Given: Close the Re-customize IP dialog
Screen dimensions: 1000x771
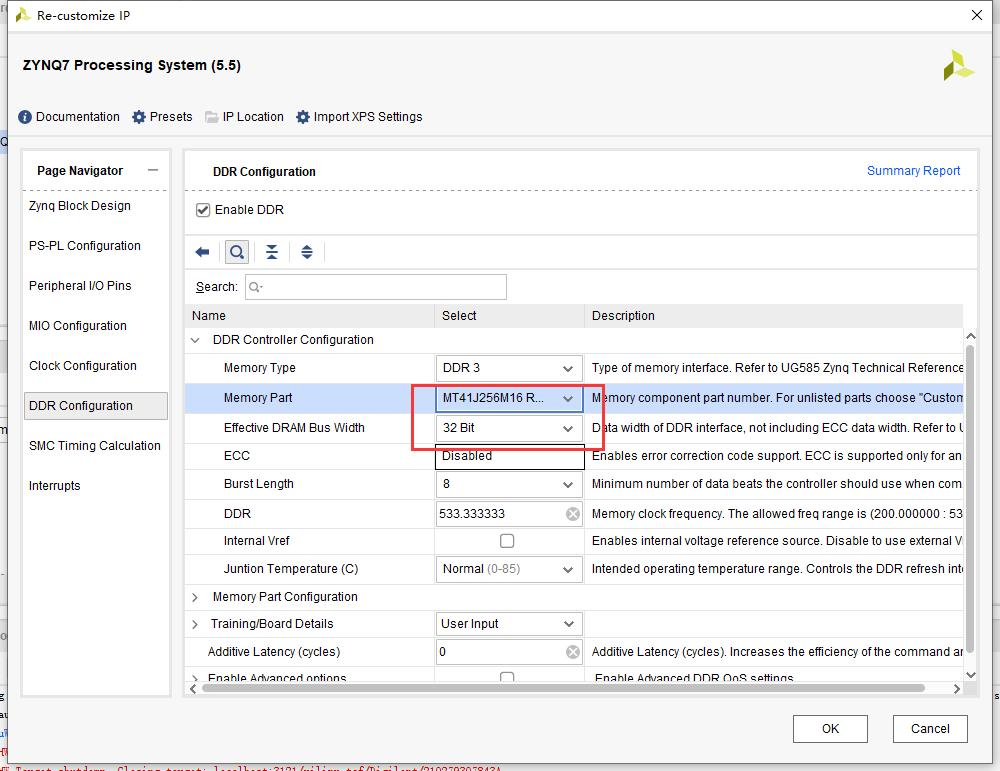Looking at the screenshot, I should [x=976, y=15].
